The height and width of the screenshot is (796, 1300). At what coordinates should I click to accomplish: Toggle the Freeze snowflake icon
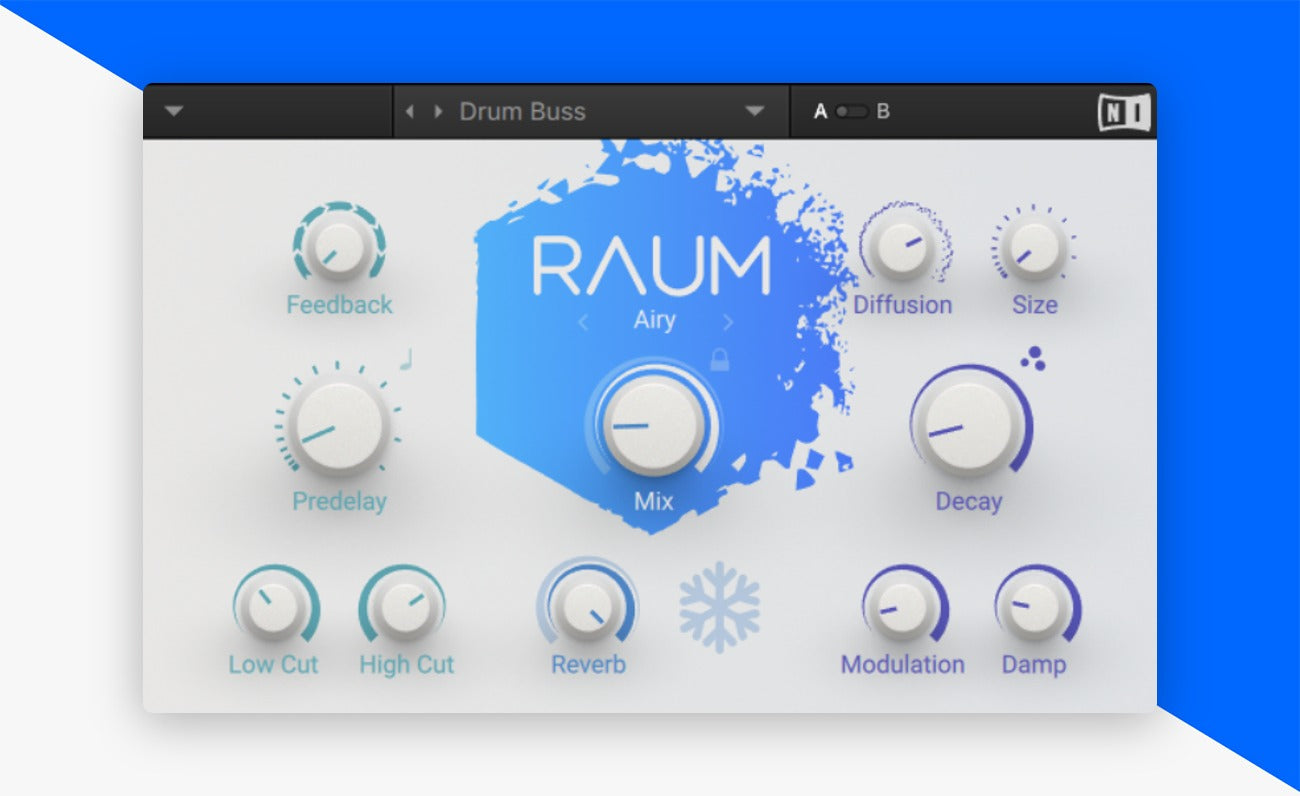point(719,608)
